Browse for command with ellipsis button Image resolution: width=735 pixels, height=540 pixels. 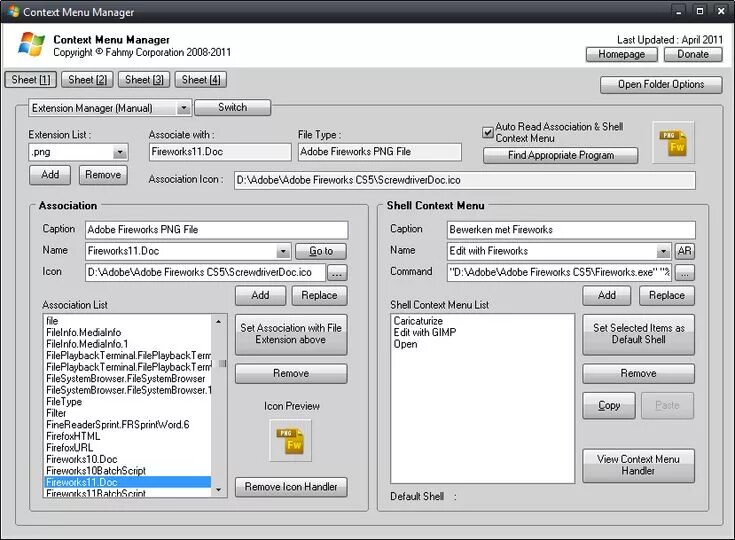pos(684,272)
